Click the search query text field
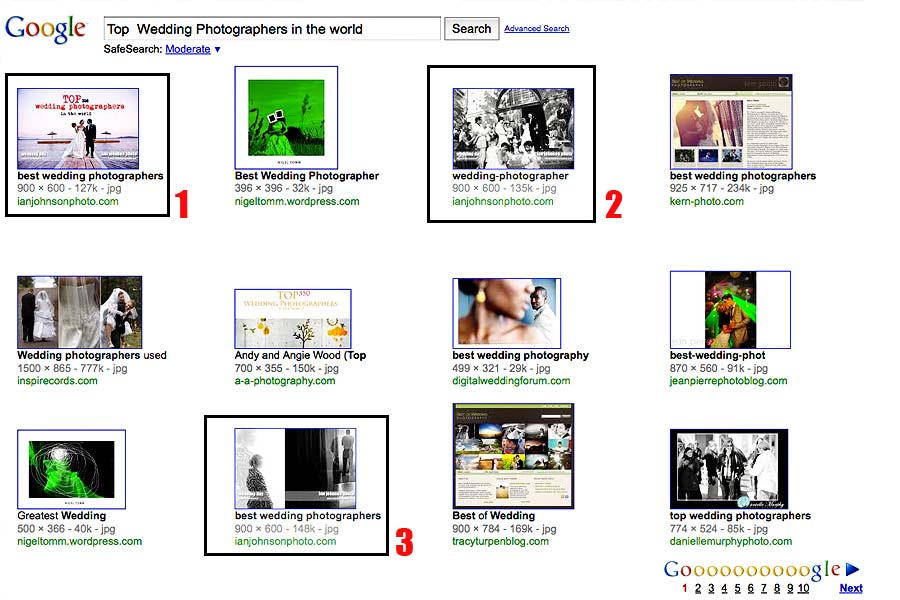 tap(272, 29)
